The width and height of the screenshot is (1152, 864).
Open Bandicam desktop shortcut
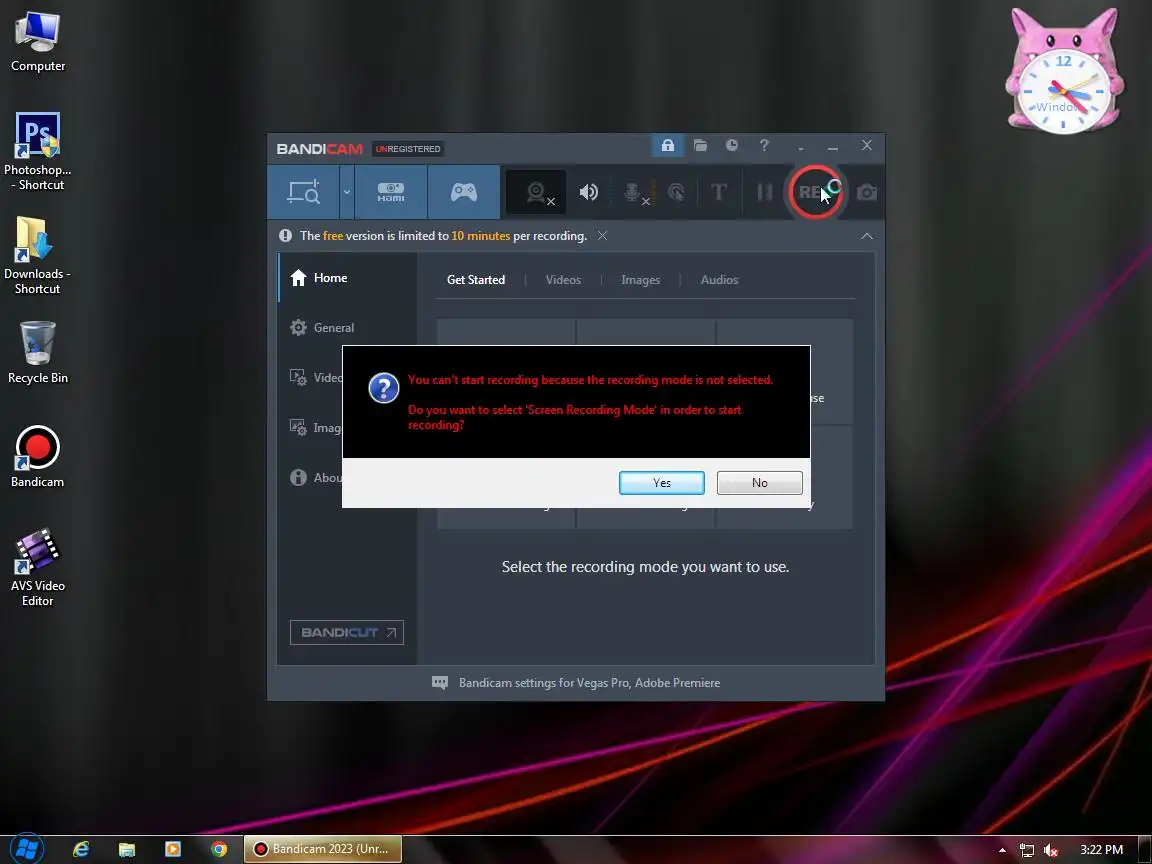click(37, 457)
